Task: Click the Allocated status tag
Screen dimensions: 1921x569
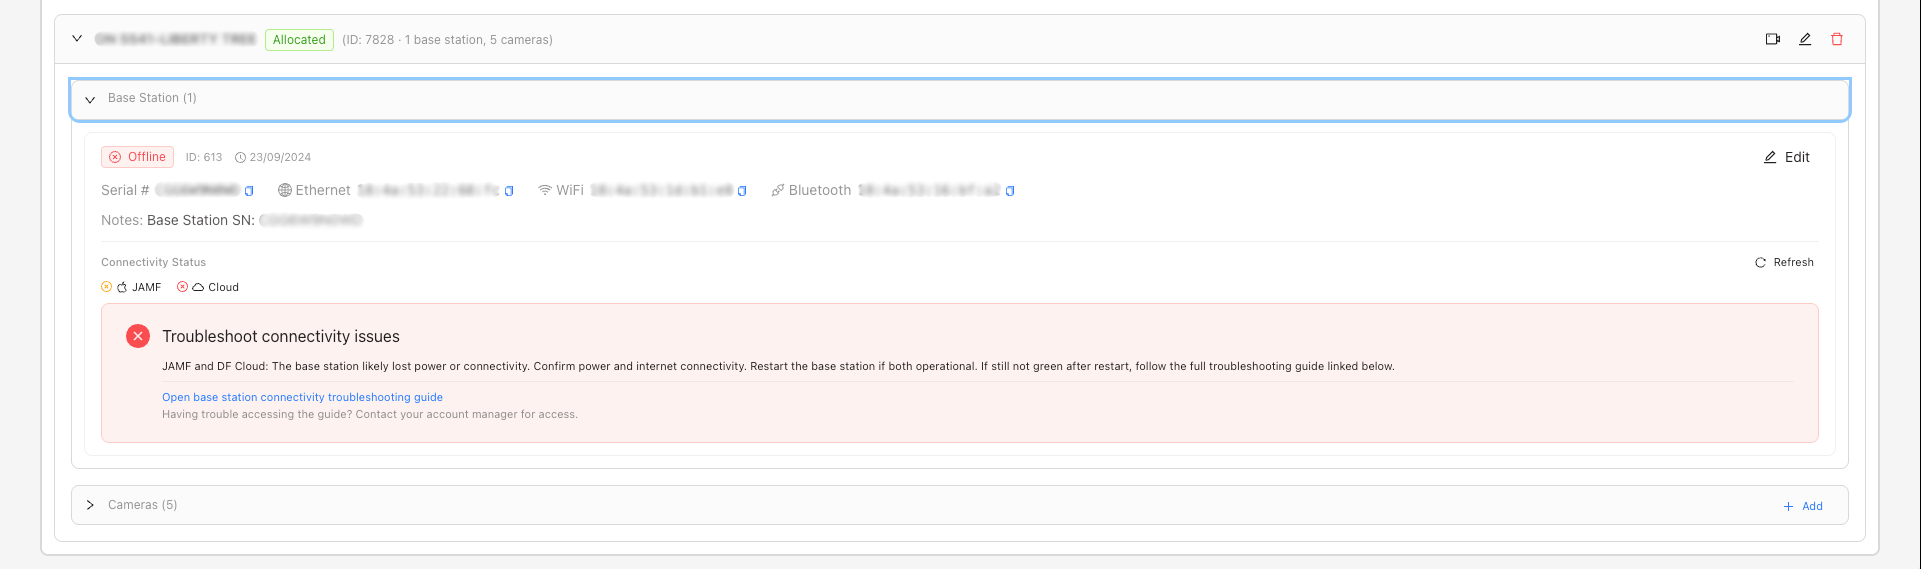Action: (x=299, y=40)
